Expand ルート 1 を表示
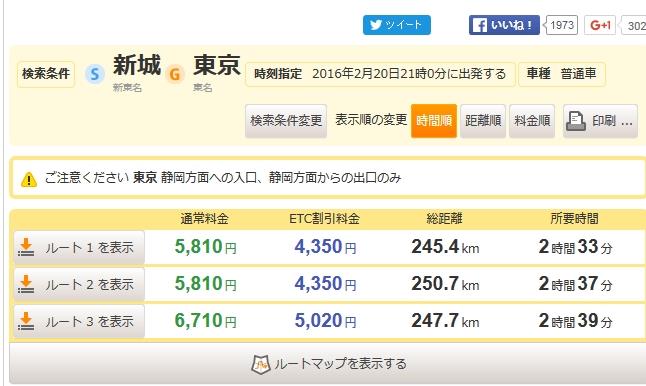Image resolution: width=646 pixels, height=386 pixels. pos(79,247)
